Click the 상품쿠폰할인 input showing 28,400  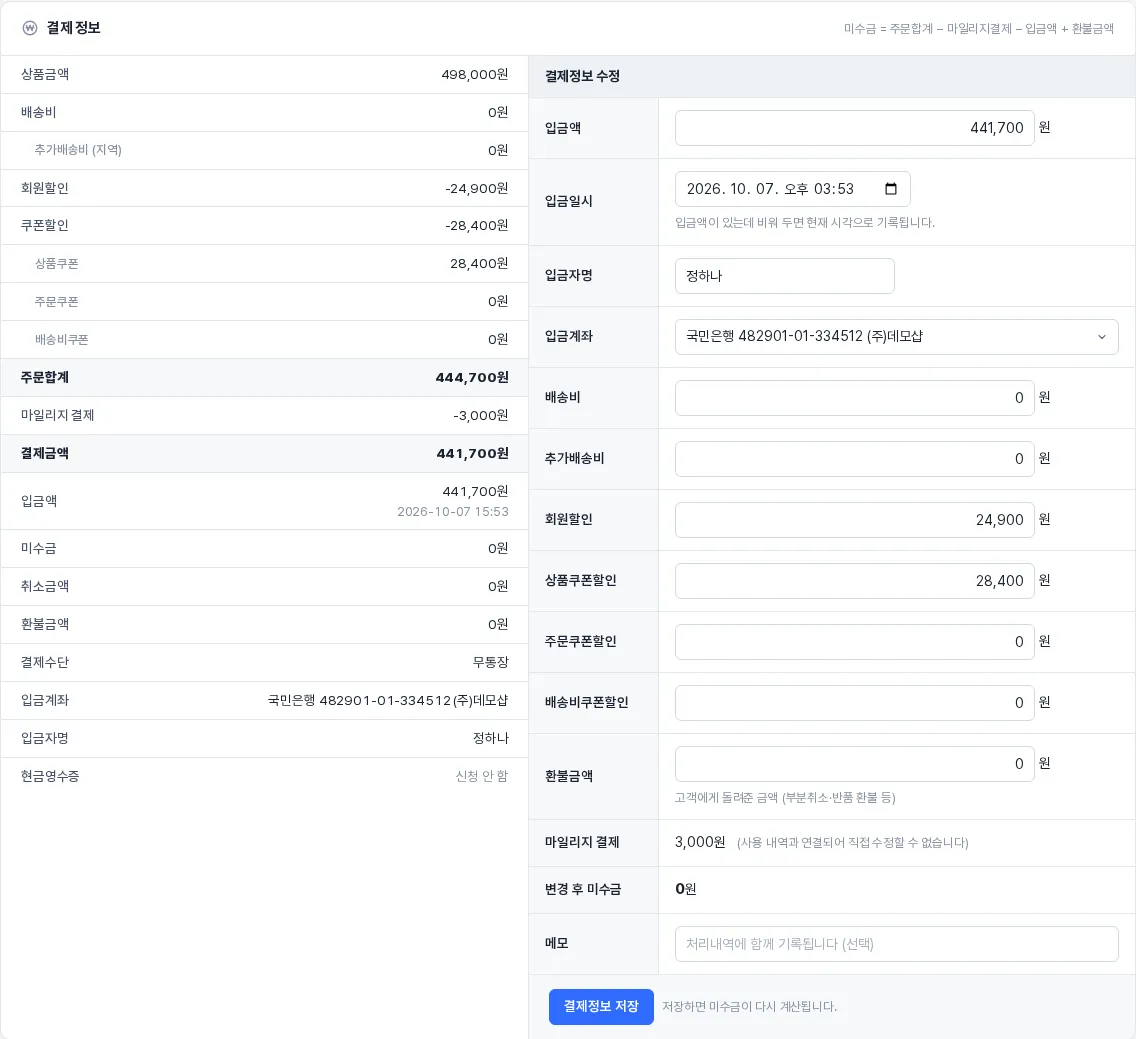854,580
